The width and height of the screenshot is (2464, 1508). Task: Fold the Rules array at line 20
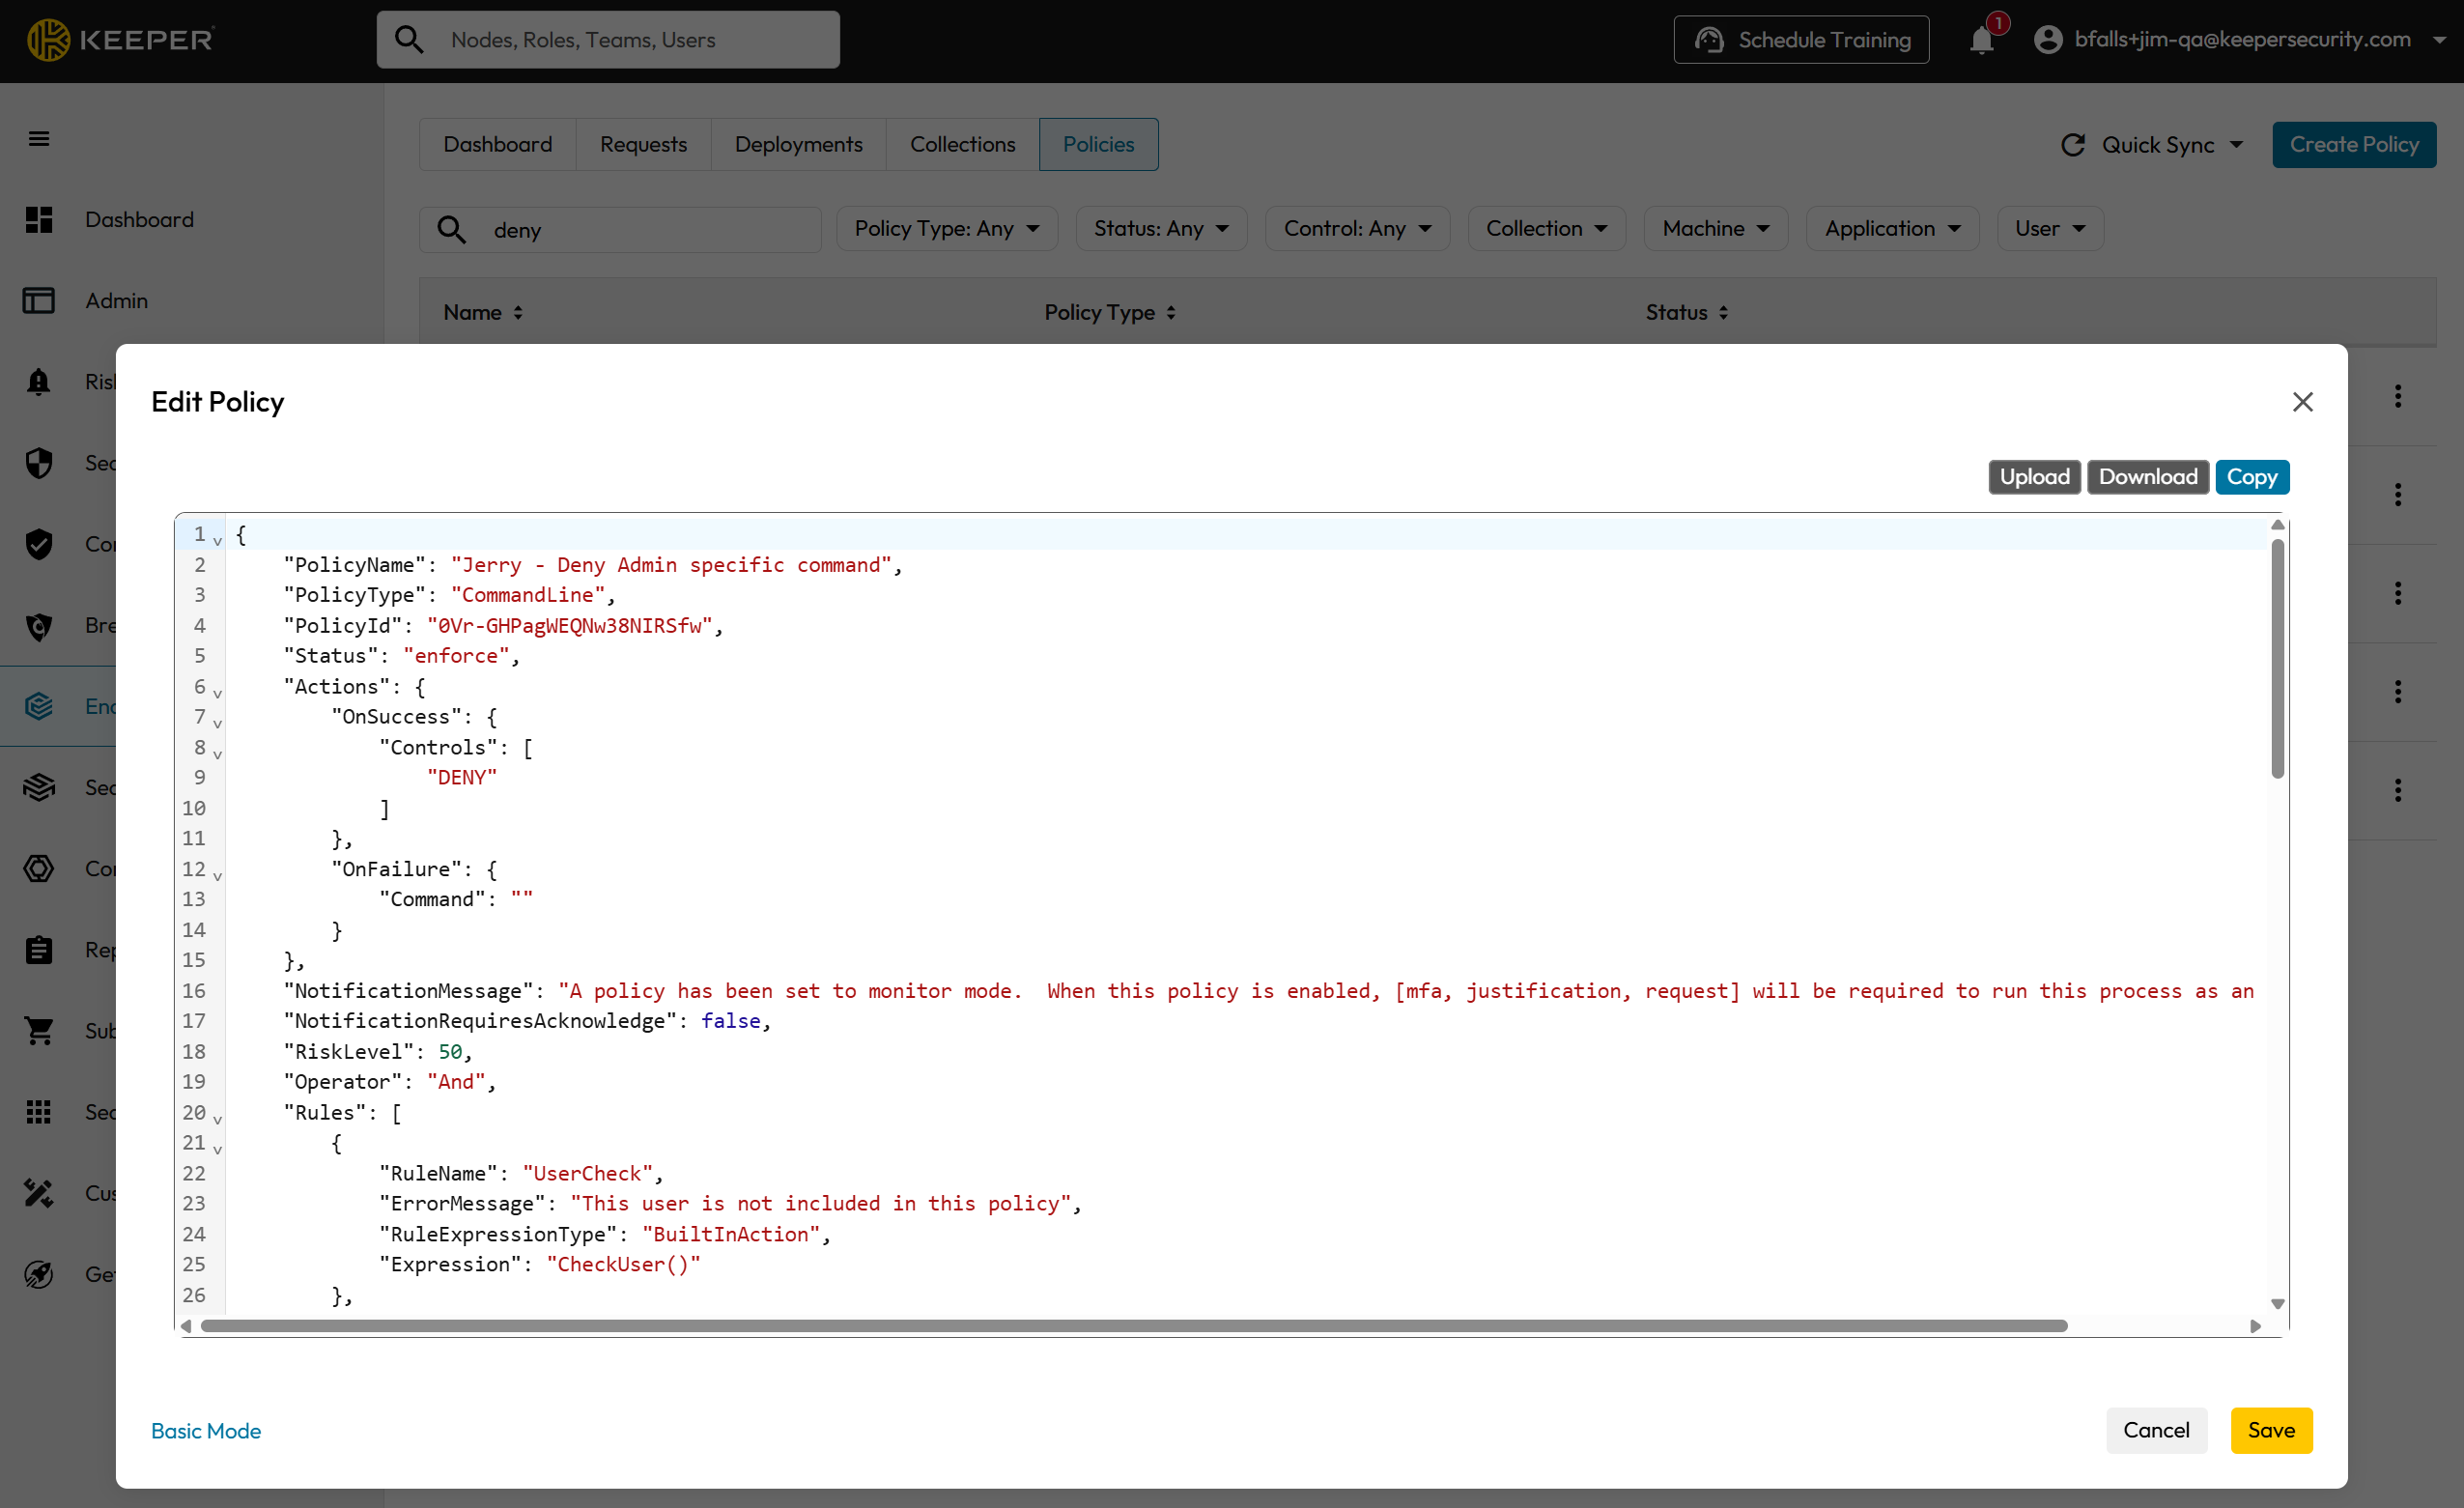pos(217,1118)
